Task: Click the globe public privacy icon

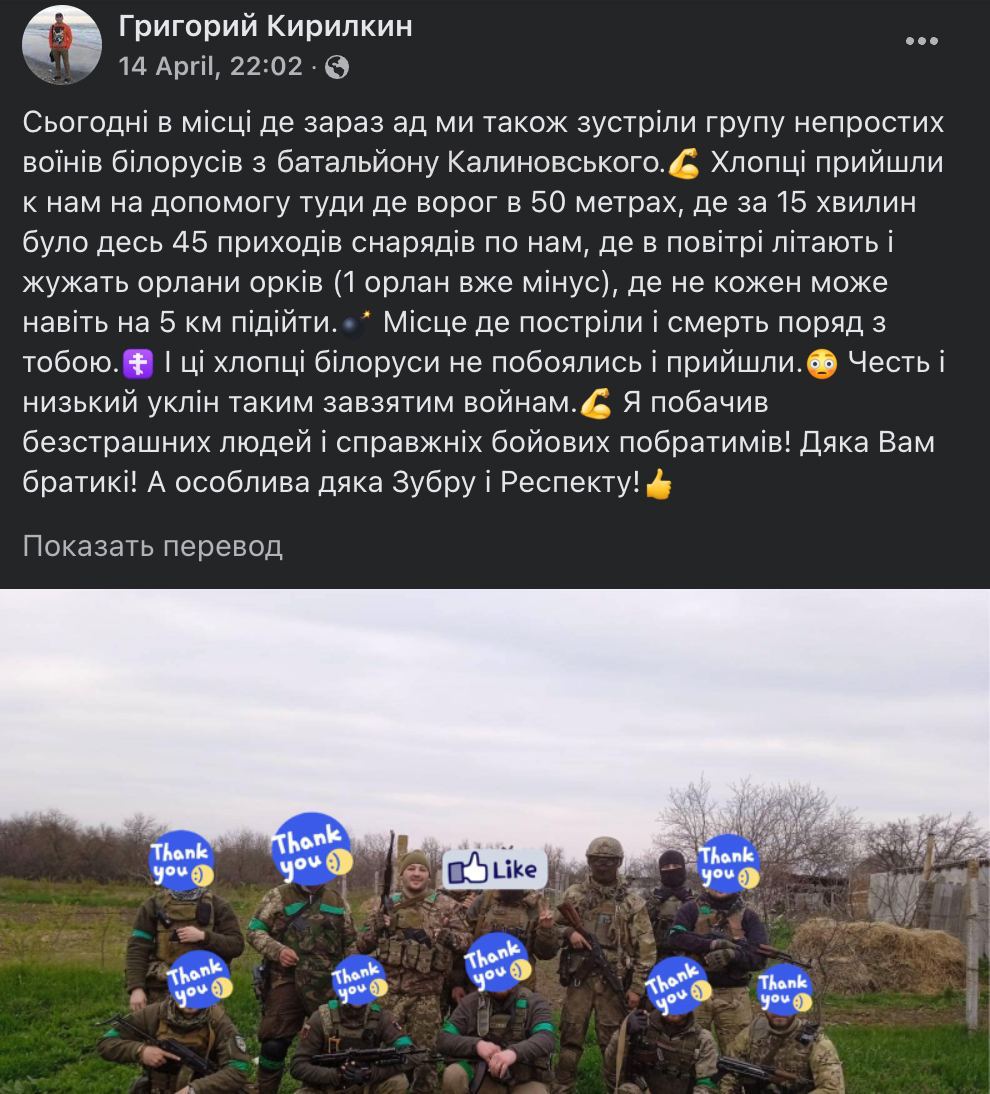Action: coord(337,67)
